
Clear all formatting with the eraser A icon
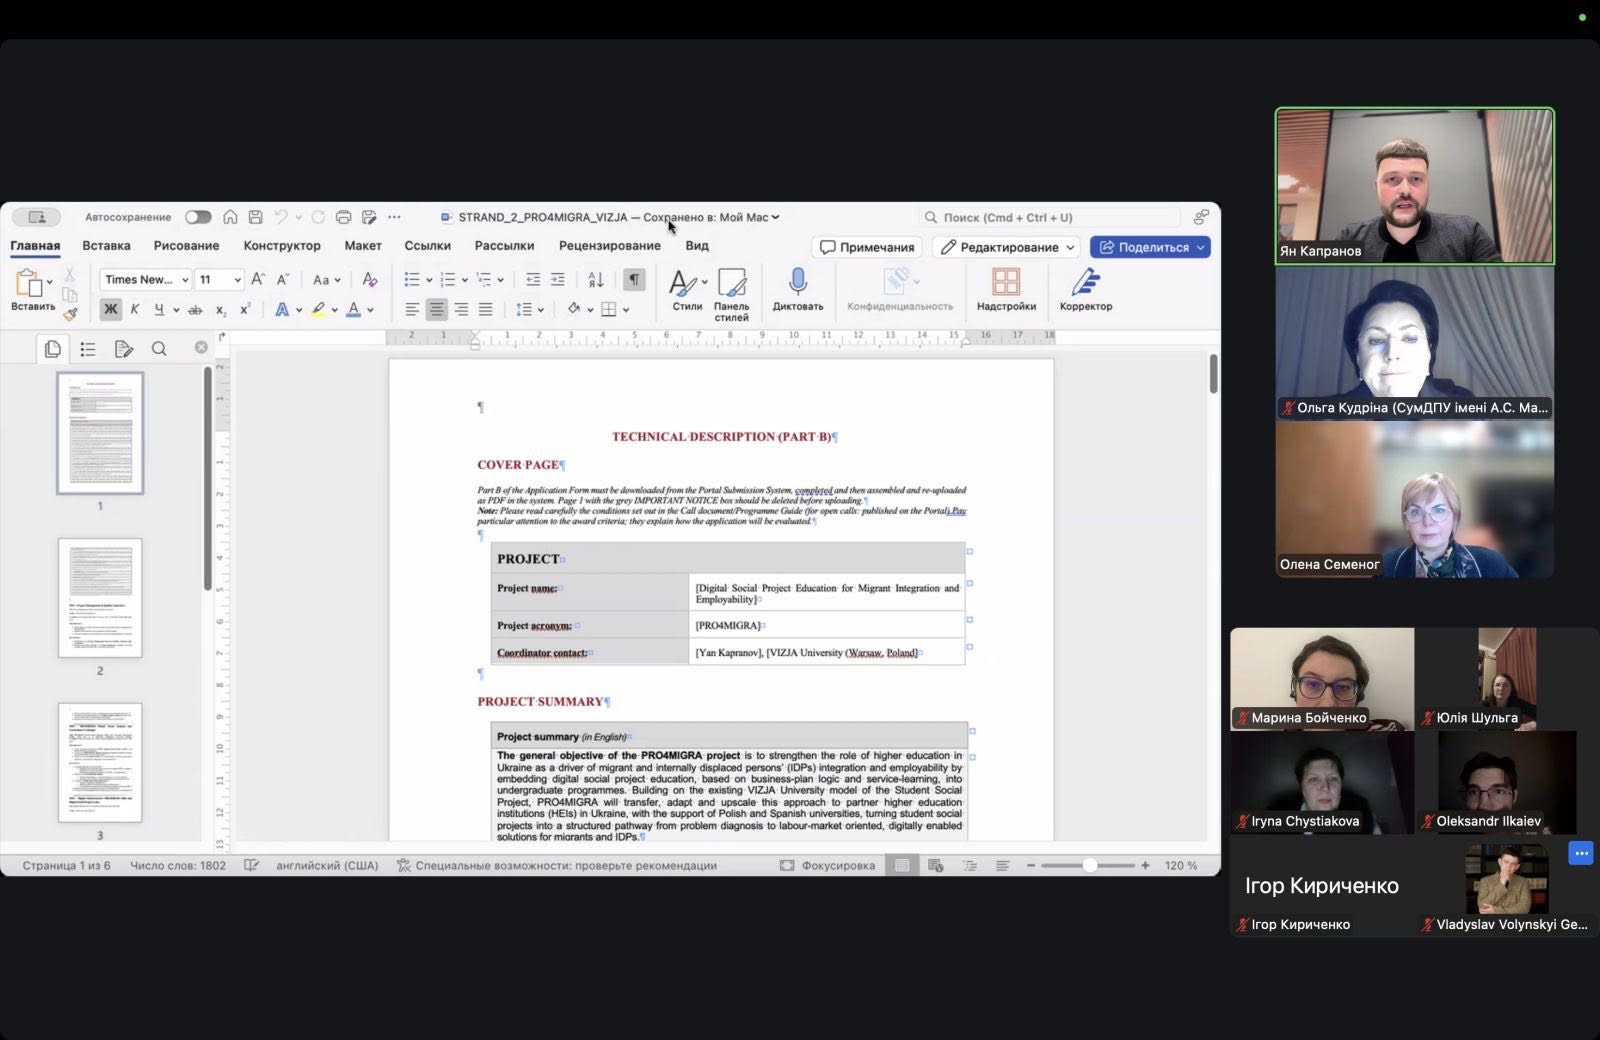click(x=369, y=280)
